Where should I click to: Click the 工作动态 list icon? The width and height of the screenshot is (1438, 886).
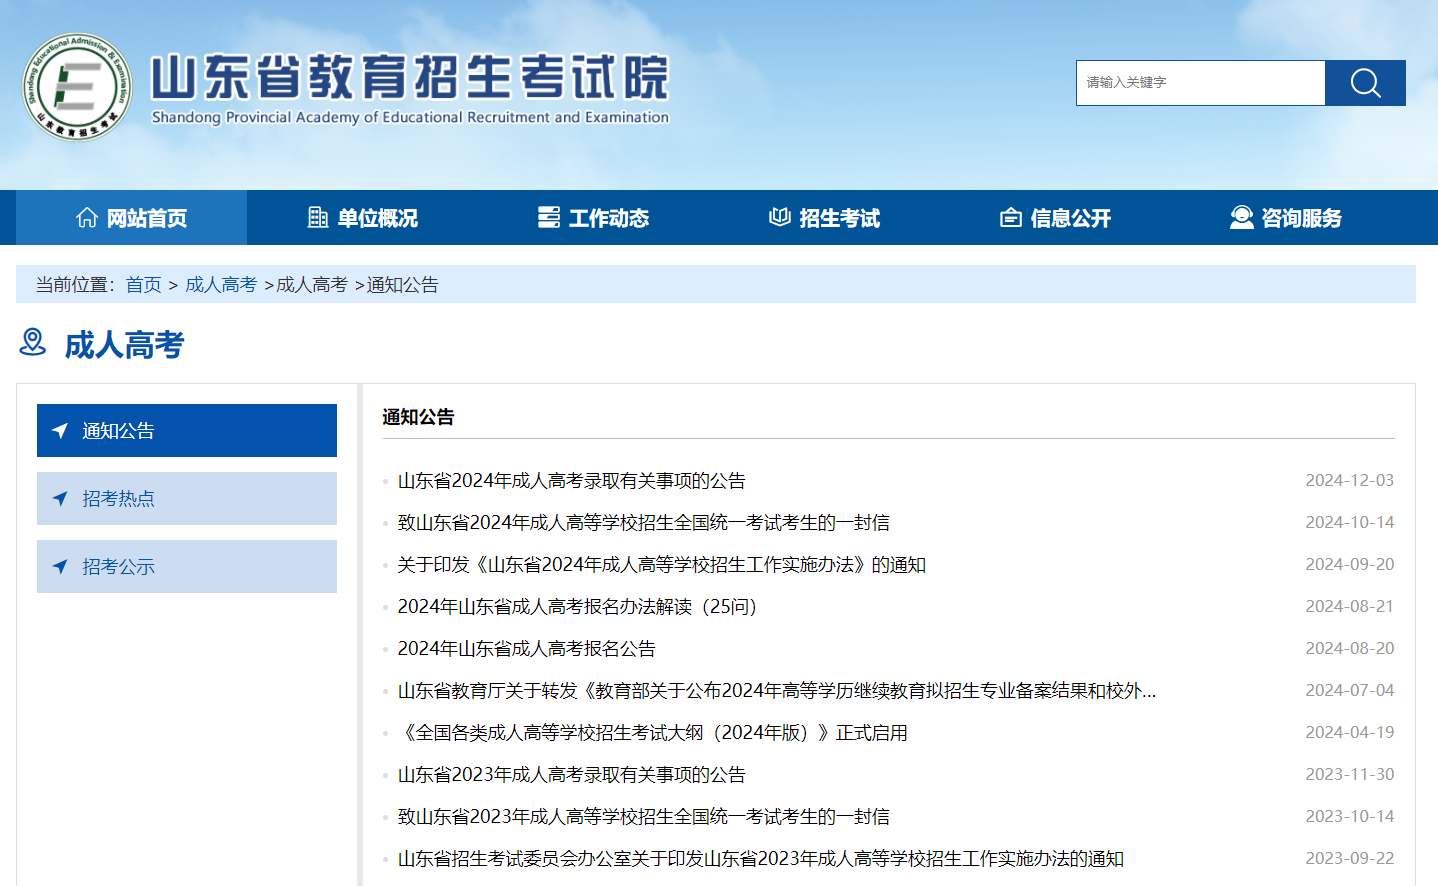548,217
